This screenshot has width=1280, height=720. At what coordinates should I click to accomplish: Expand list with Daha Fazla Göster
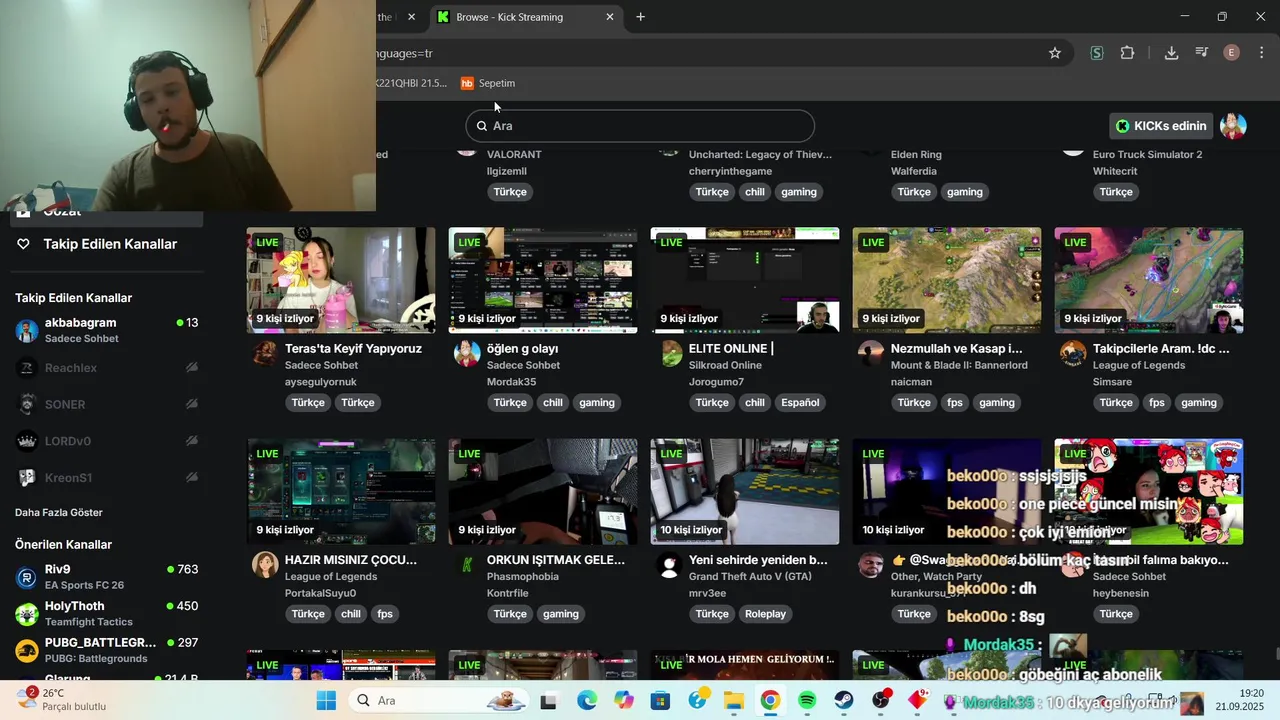point(59,513)
